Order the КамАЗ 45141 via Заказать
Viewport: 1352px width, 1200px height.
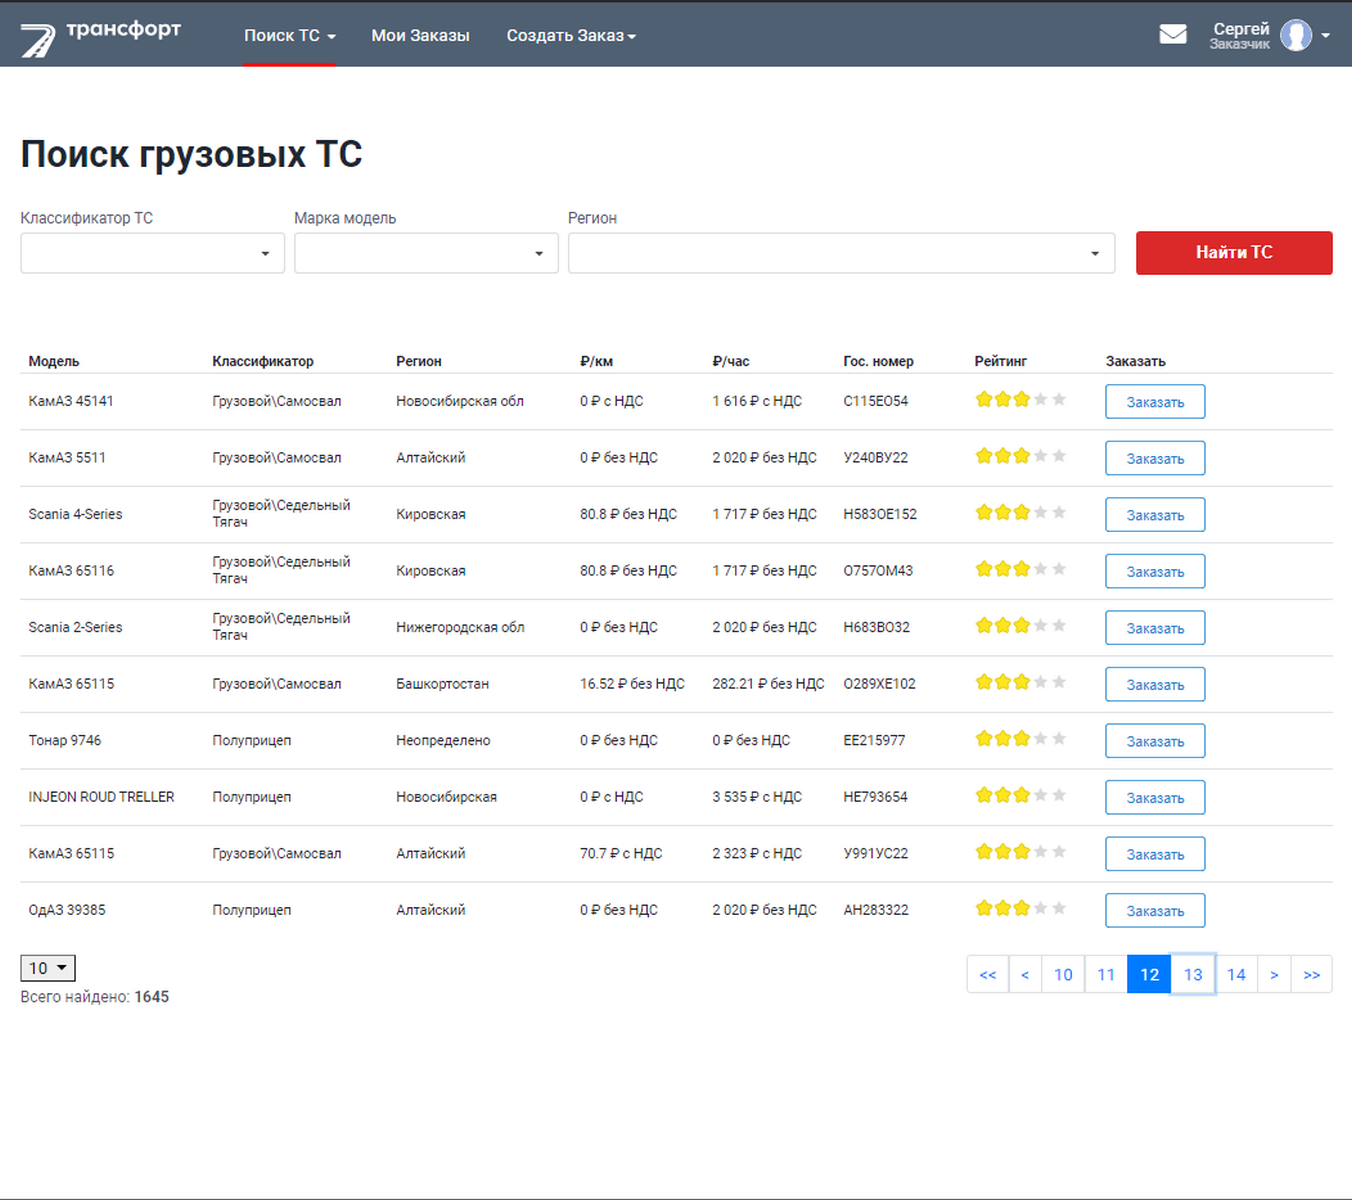(x=1155, y=402)
